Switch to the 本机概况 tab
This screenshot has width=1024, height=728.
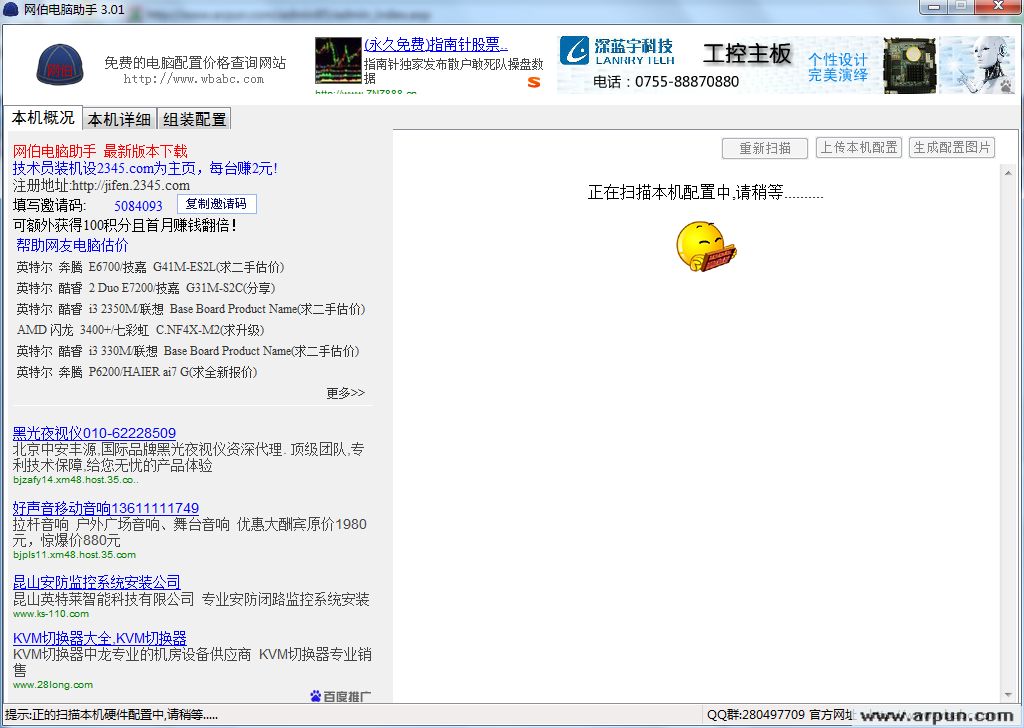43,118
